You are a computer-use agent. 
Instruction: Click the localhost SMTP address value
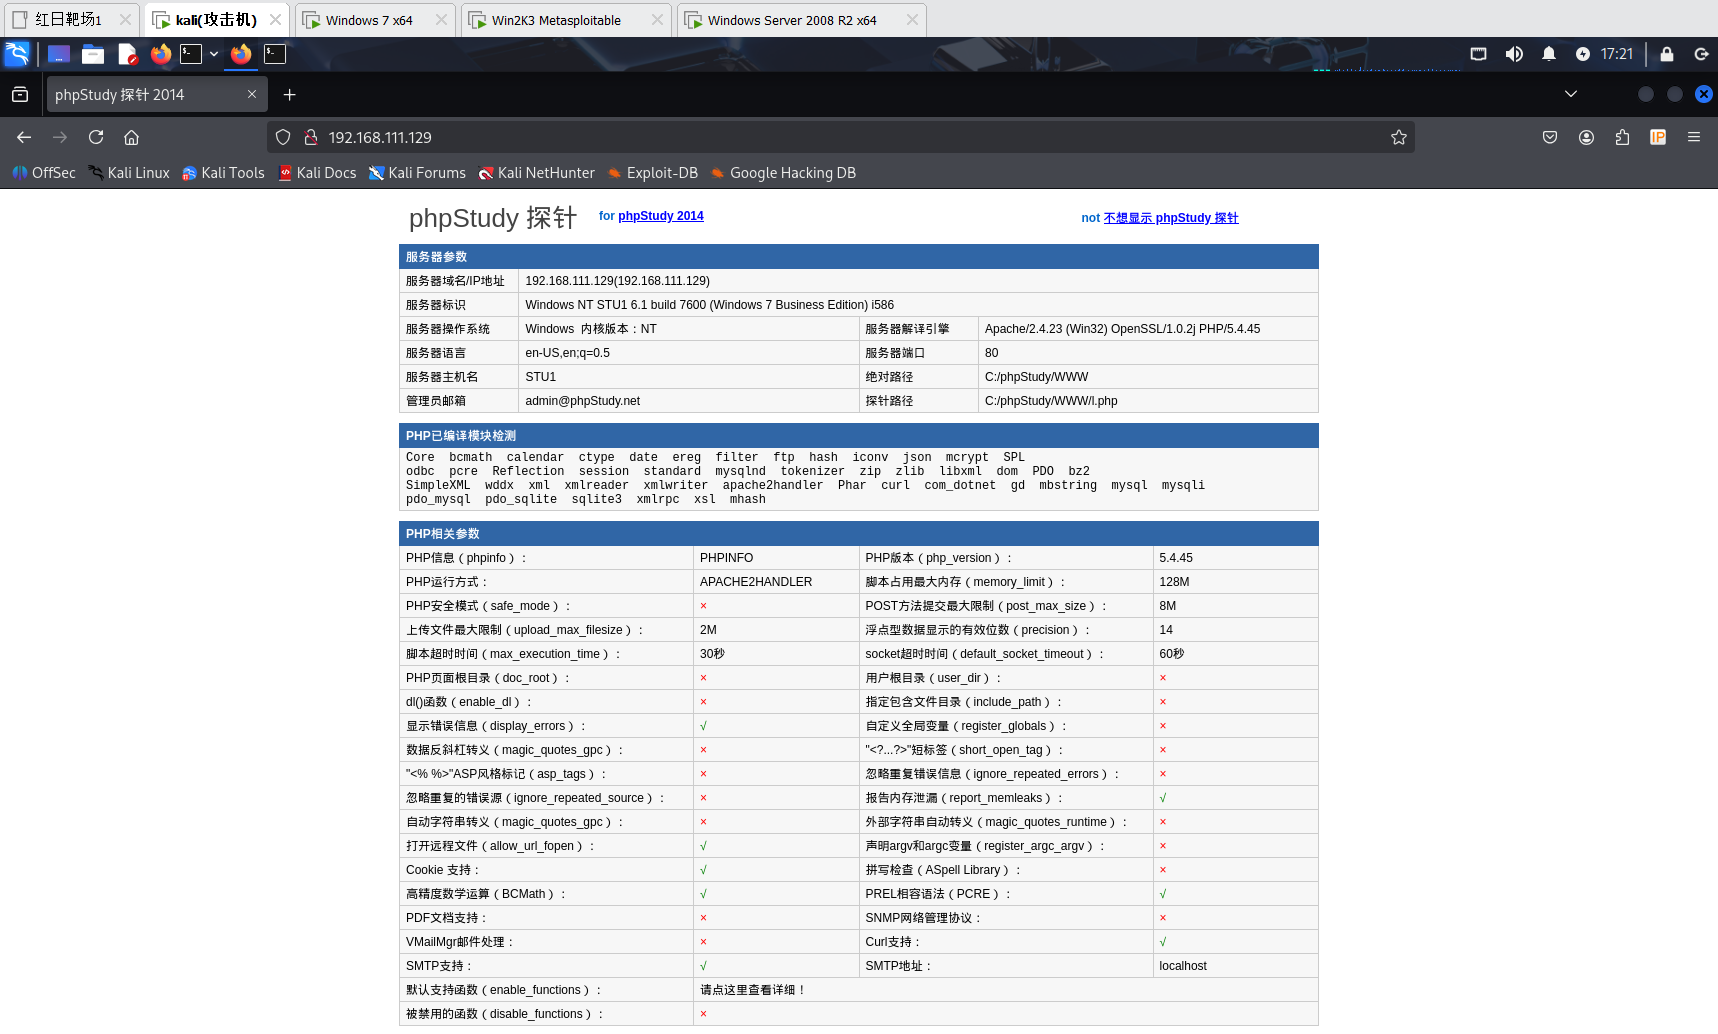click(1183, 966)
